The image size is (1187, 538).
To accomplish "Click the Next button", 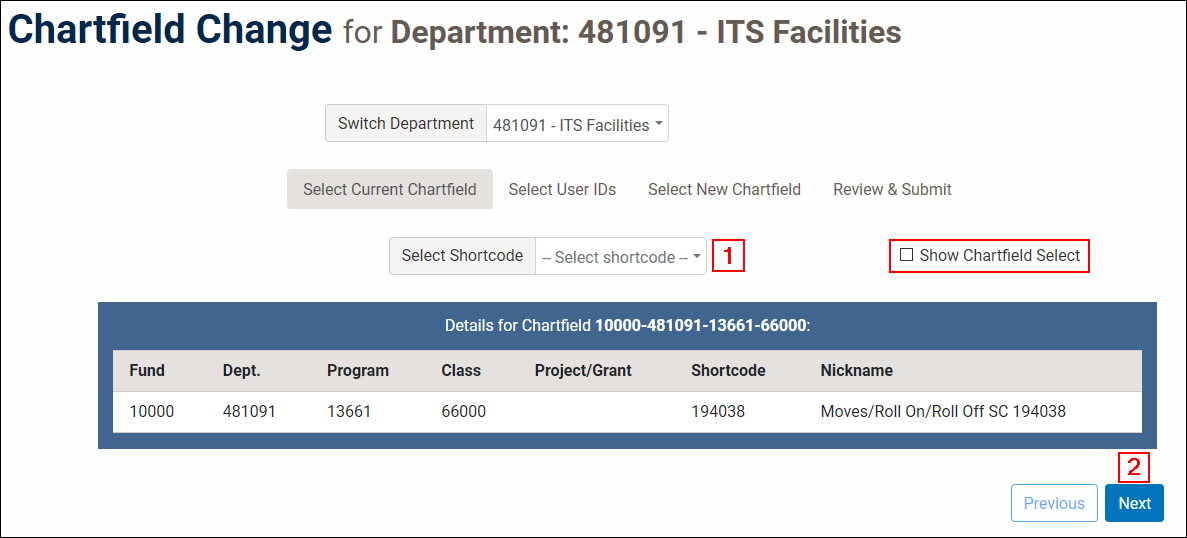I will 1134,503.
